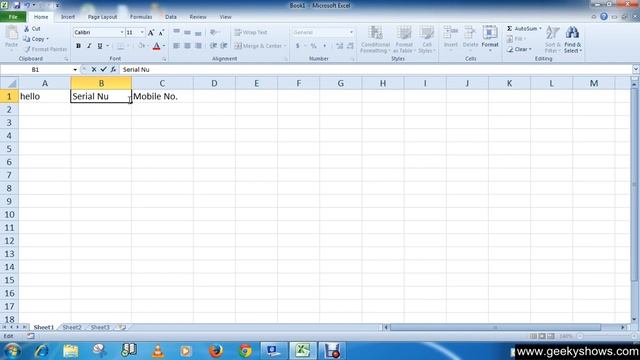Click the accounting dollar format icon
Image resolution: width=640 pixels, height=360 pixels.
coord(298,46)
